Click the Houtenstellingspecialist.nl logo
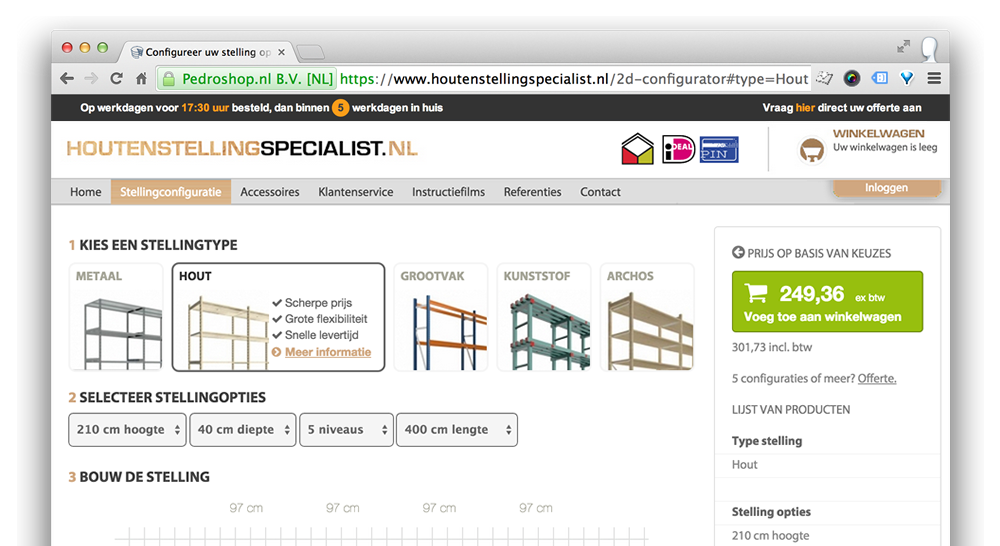1000x546 pixels. click(242, 149)
